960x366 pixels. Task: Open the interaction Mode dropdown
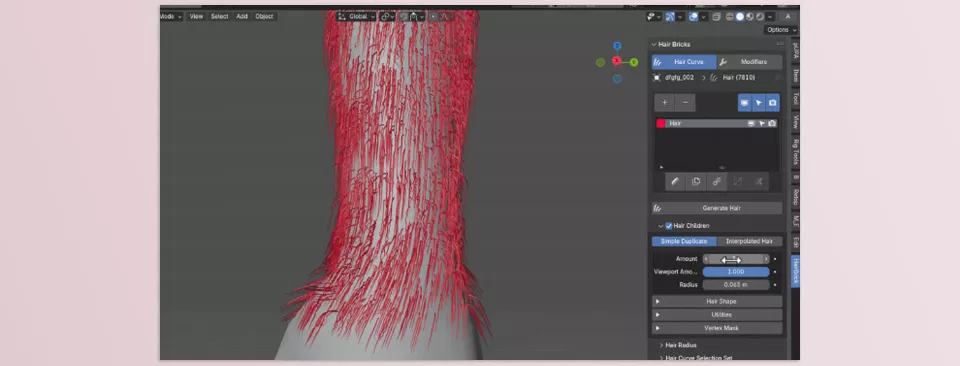(x=171, y=17)
